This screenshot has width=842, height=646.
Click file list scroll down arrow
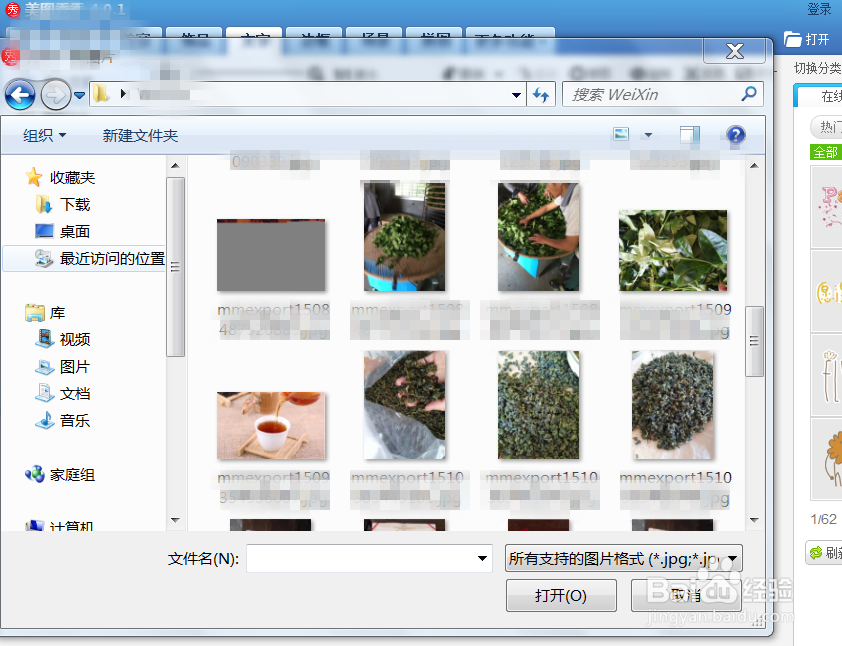point(754,520)
